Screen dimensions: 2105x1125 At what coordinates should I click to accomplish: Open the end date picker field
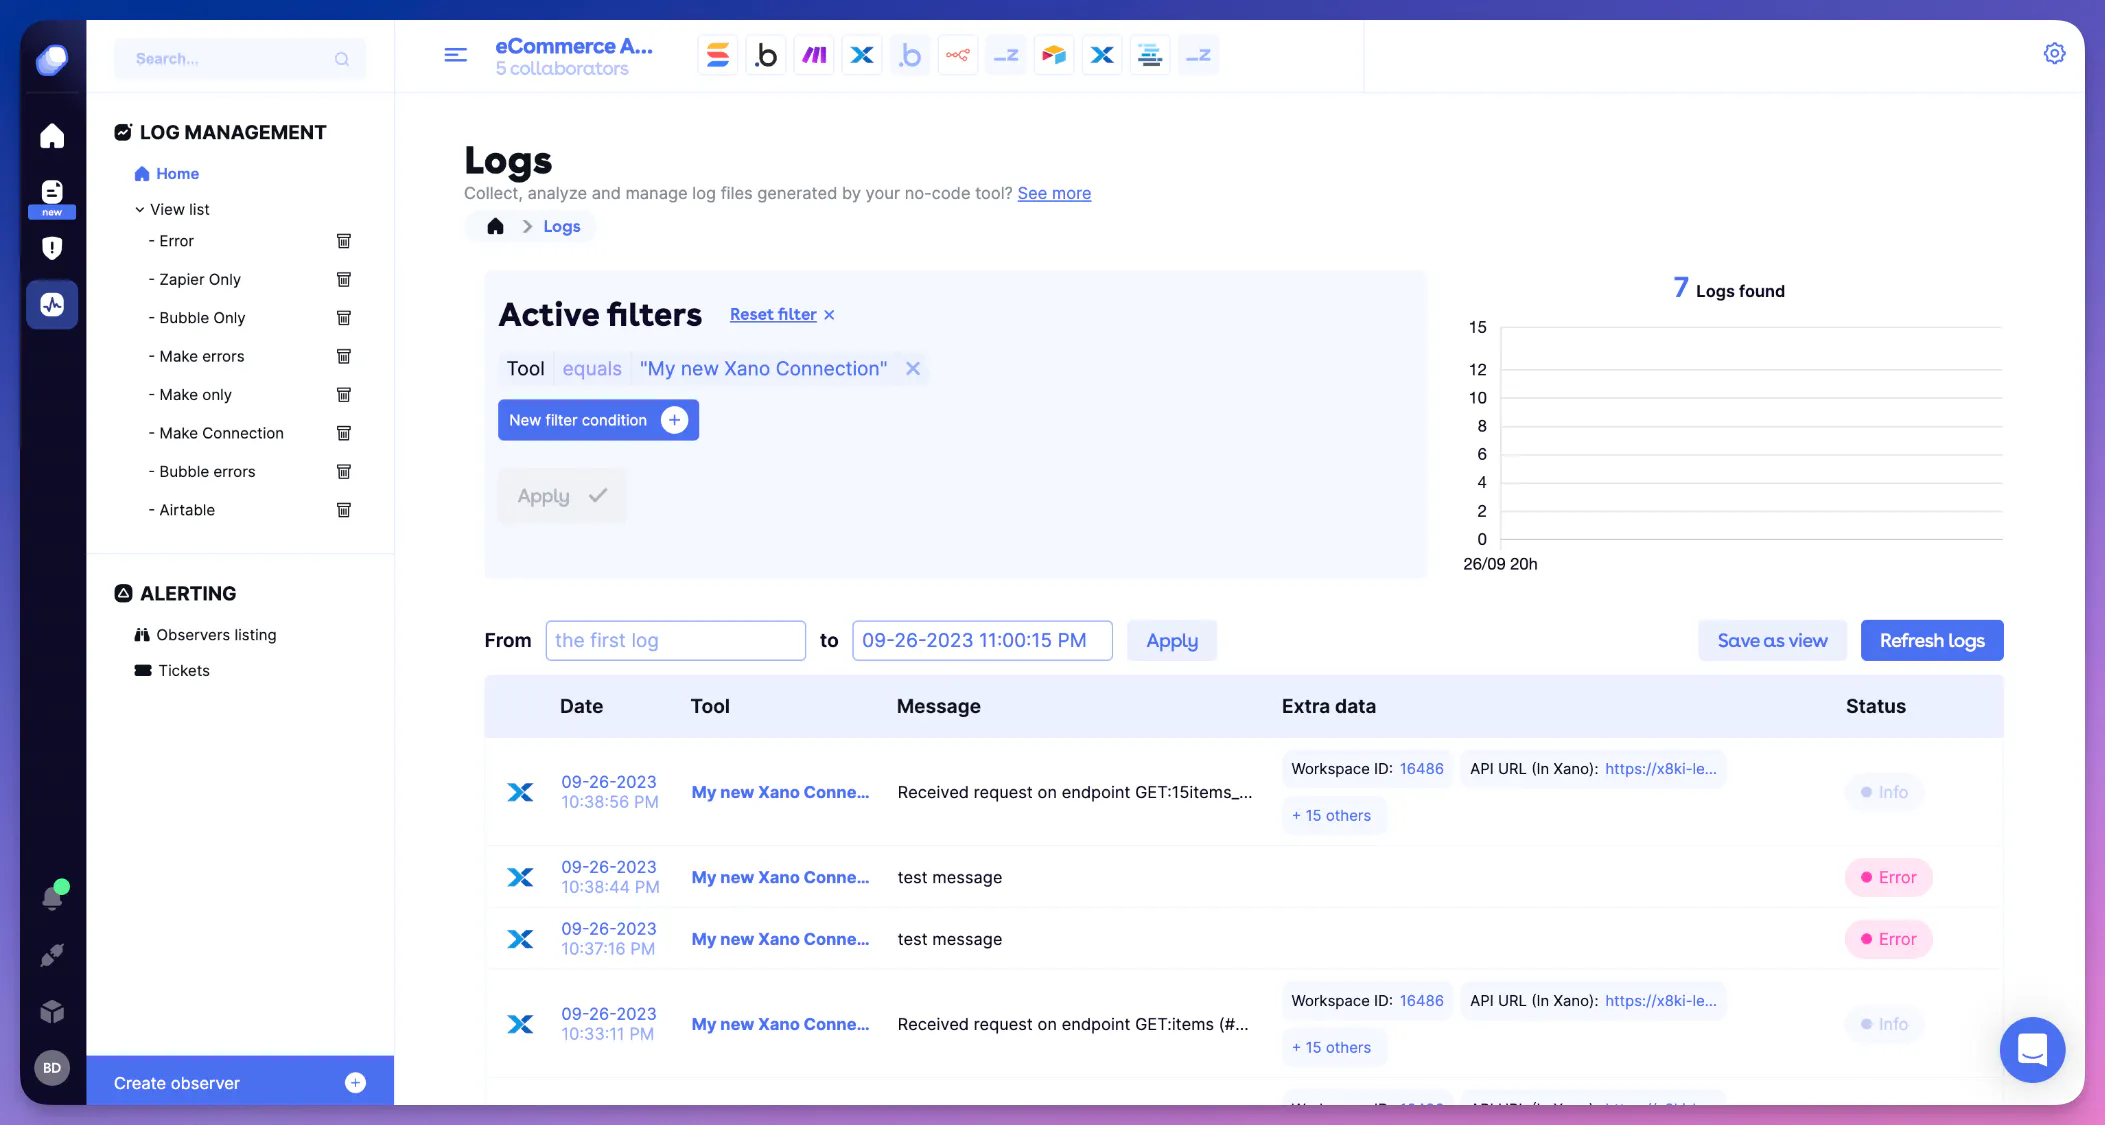click(x=981, y=641)
